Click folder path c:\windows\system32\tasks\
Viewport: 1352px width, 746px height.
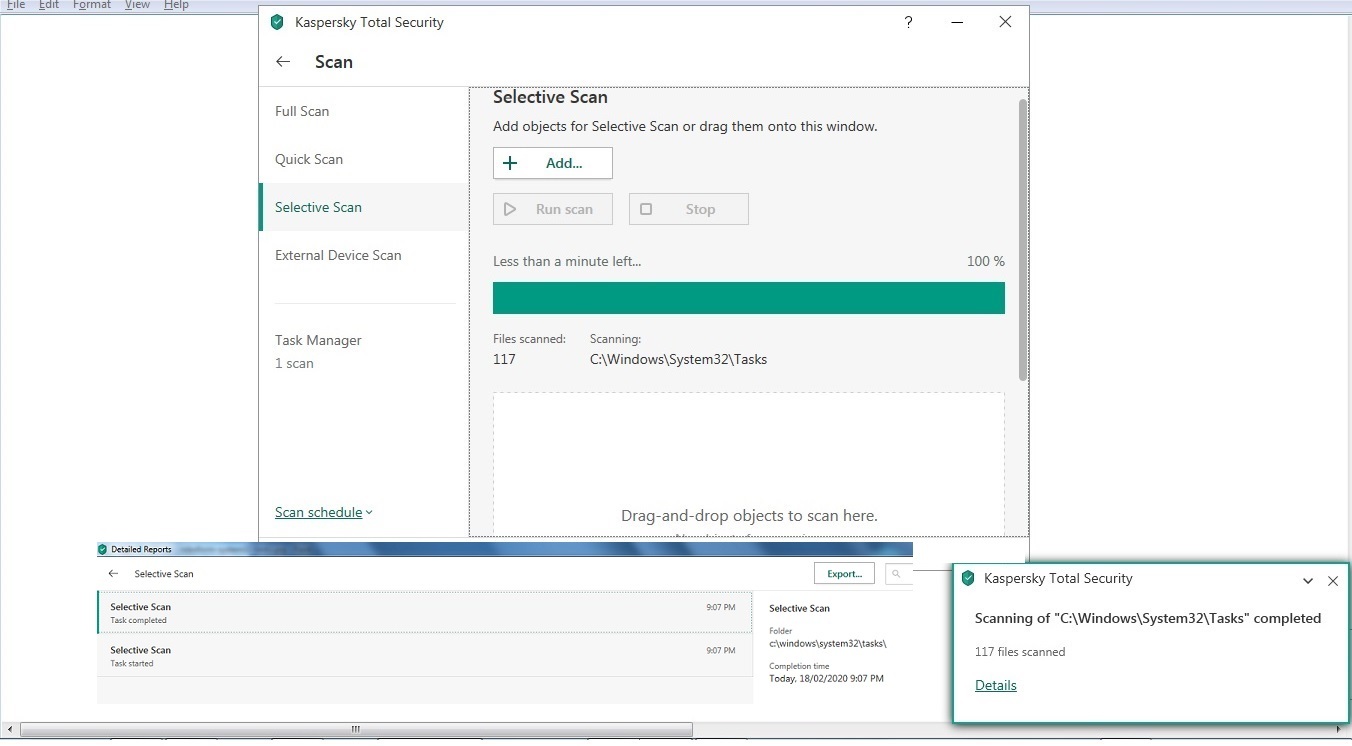point(828,644)
